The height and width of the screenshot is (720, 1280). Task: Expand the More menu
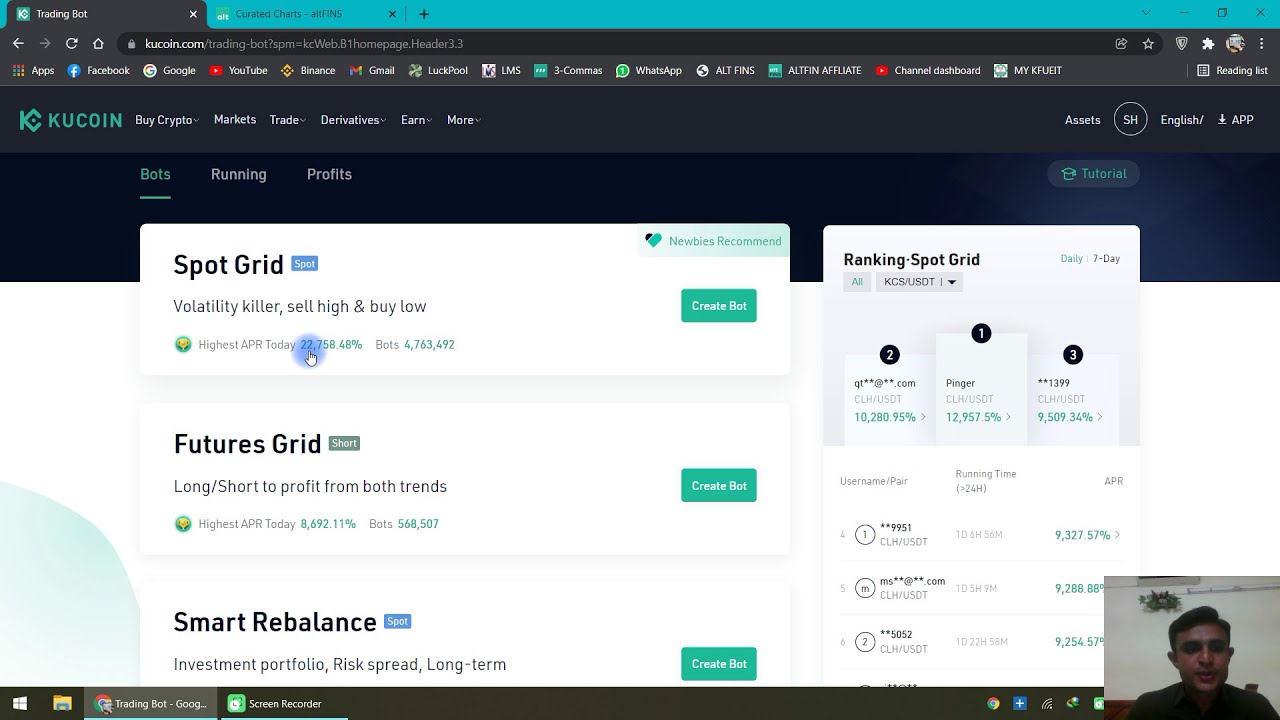coord(463,120)
